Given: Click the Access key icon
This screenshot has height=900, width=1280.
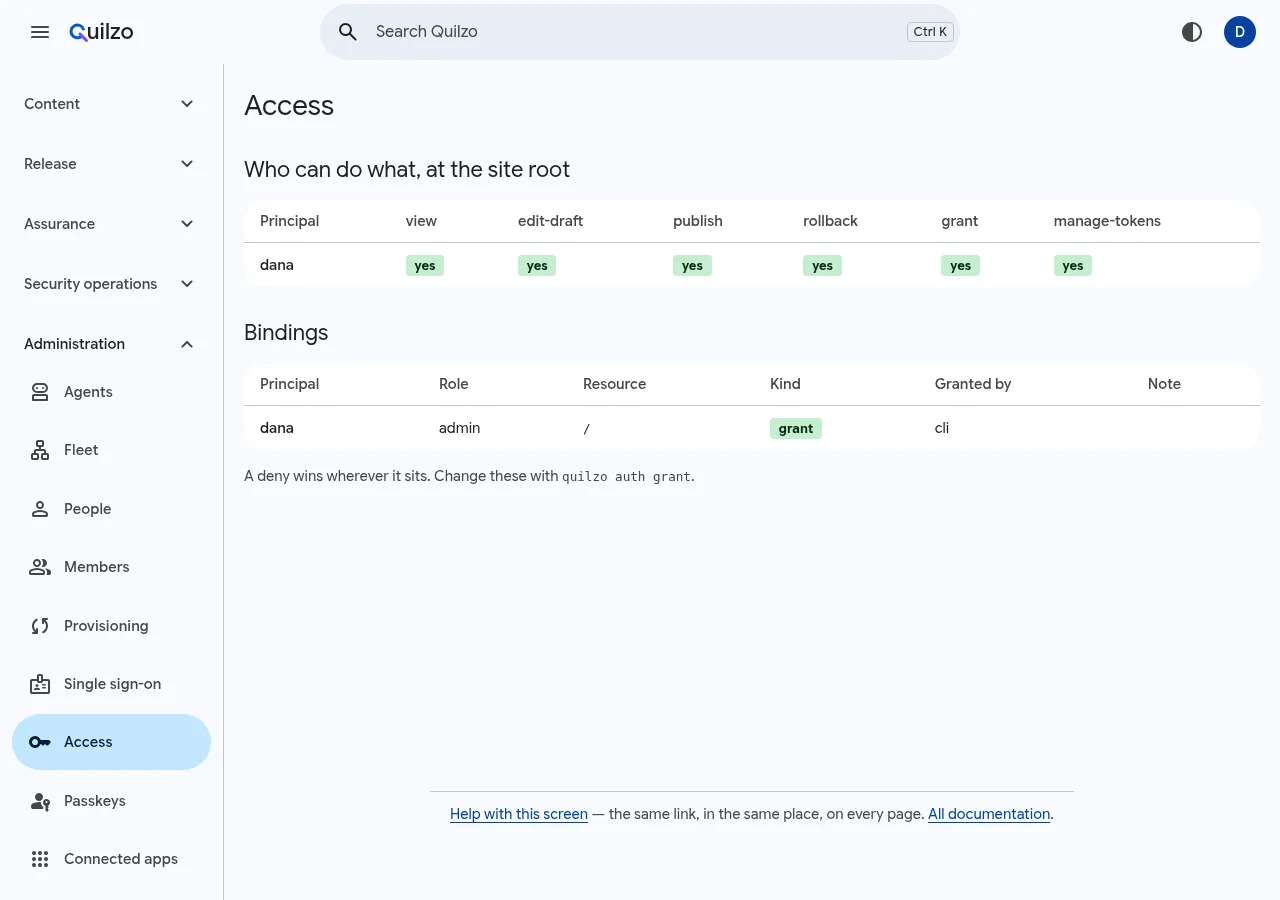Looking at the screenshot, I should coord(40,742).
